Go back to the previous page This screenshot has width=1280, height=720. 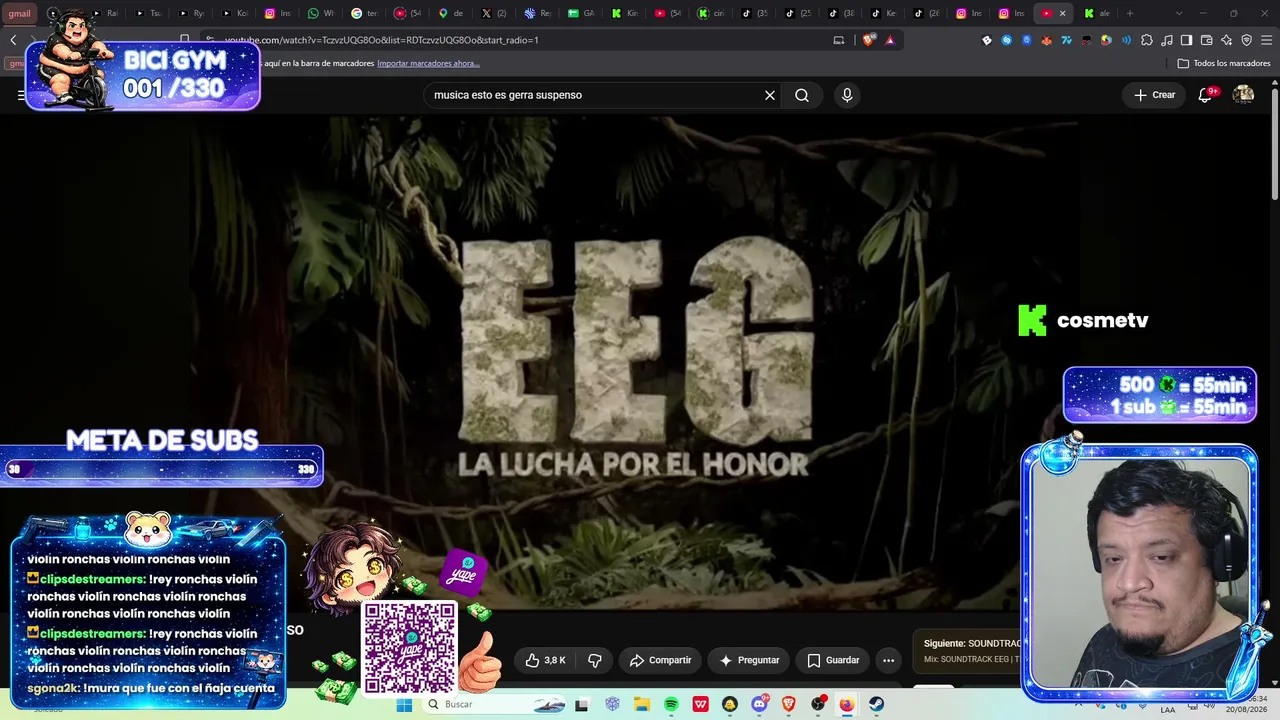coord(13,40)
